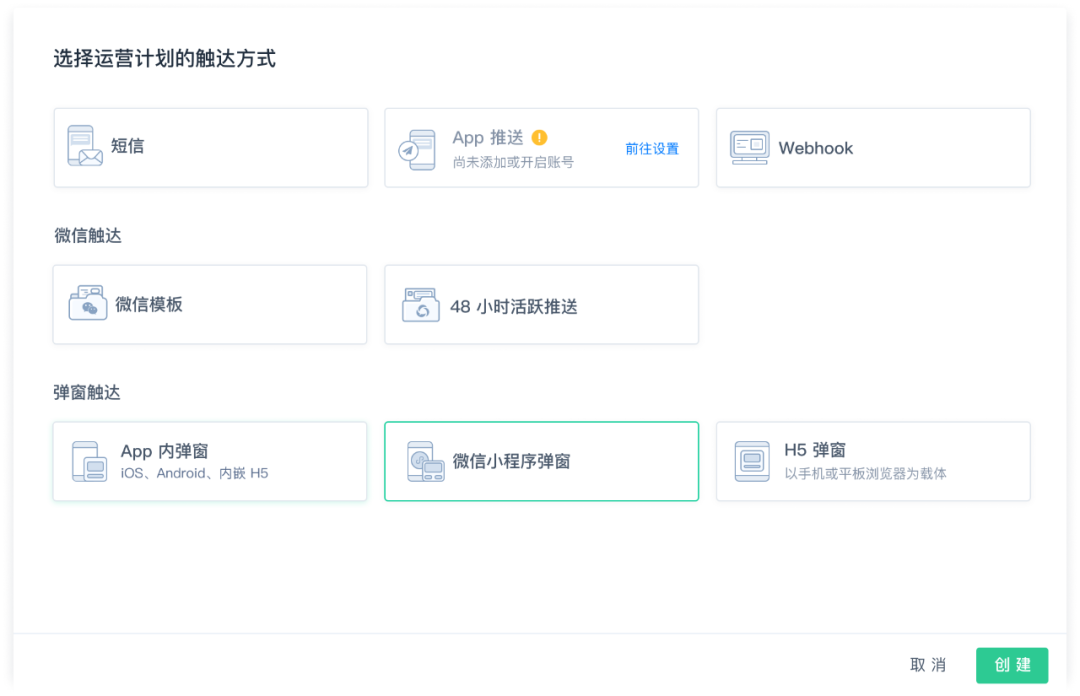Click the 微信触达 section heading
The width and height of the screenshot is (1080, 696).
pos(88,236)
